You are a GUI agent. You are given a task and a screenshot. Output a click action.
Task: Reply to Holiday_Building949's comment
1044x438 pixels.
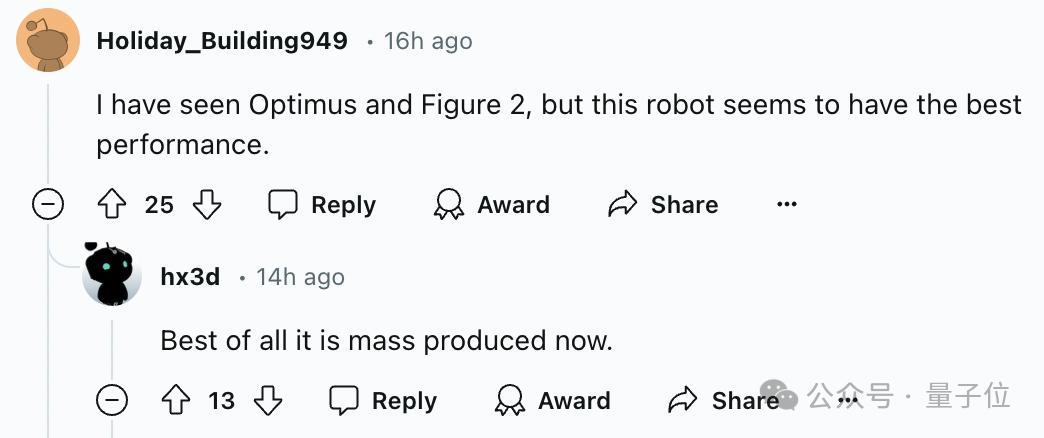[322, 205]
